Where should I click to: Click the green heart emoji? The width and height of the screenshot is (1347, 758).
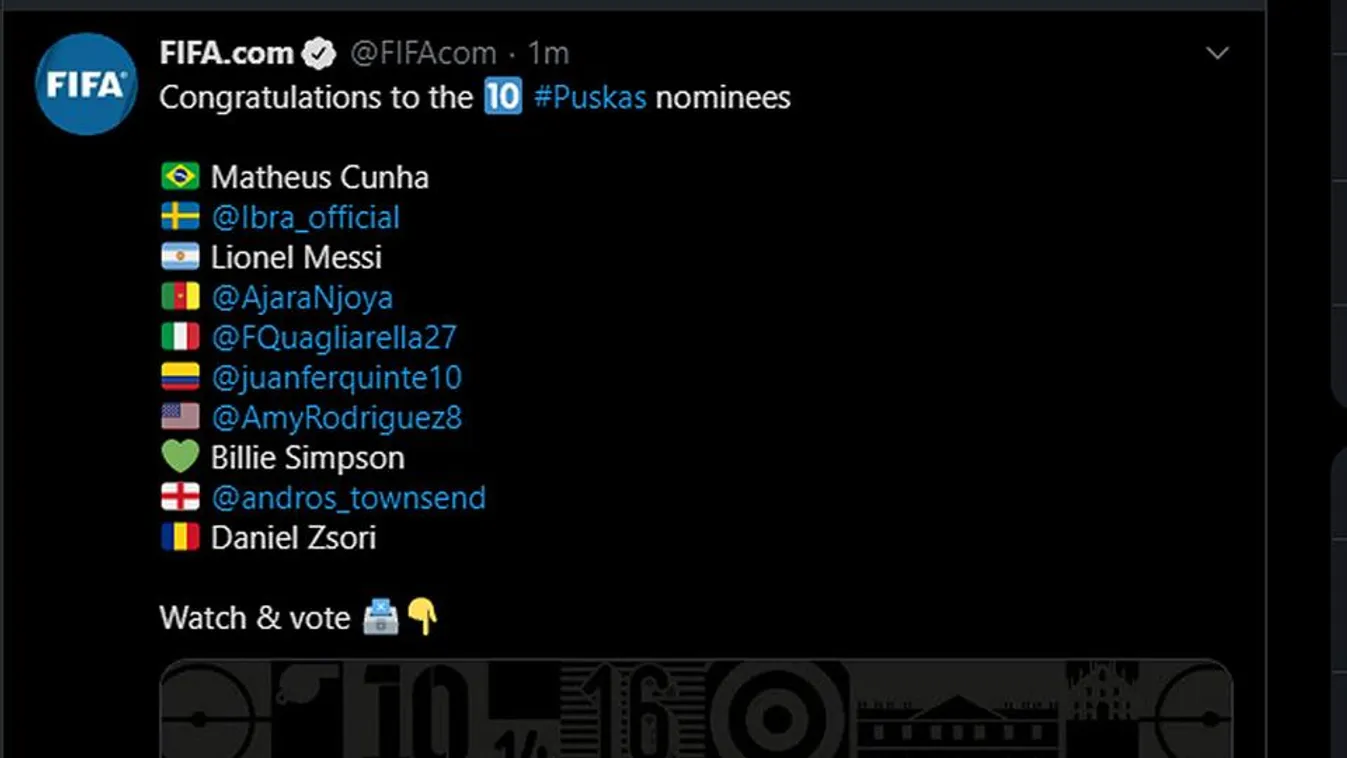pyautogui.click(x=180, y=458)
